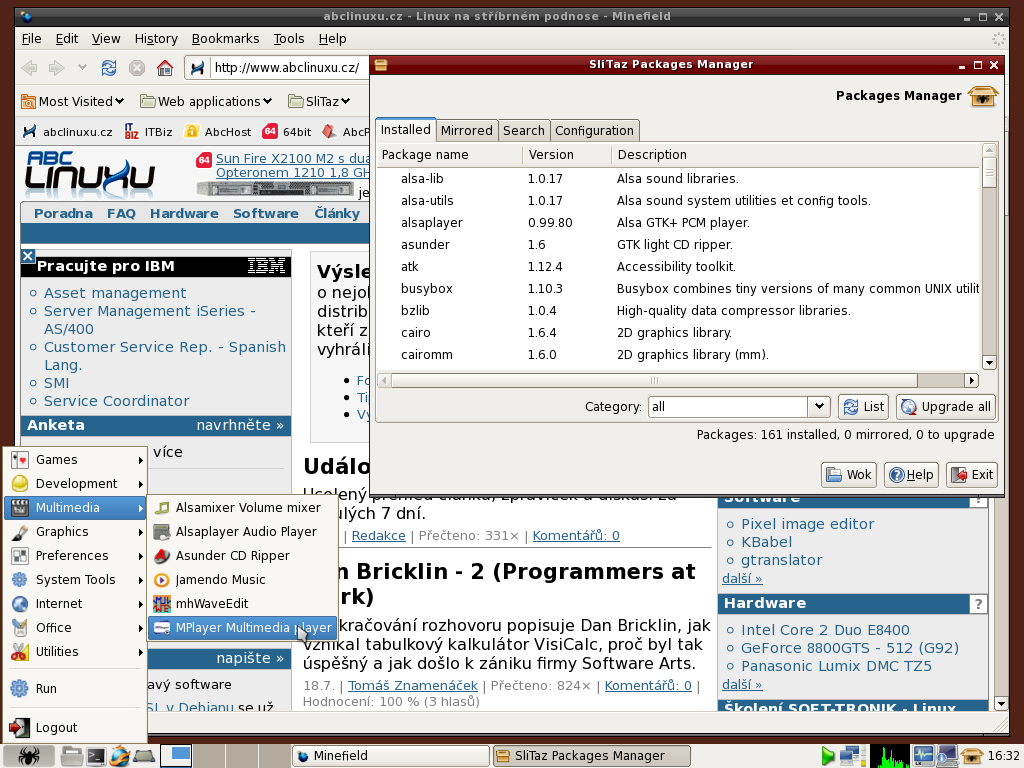Launch Alsaplayer Audio Player
The width and height of the screenshot is (1024, 768).
coord(242,532)
